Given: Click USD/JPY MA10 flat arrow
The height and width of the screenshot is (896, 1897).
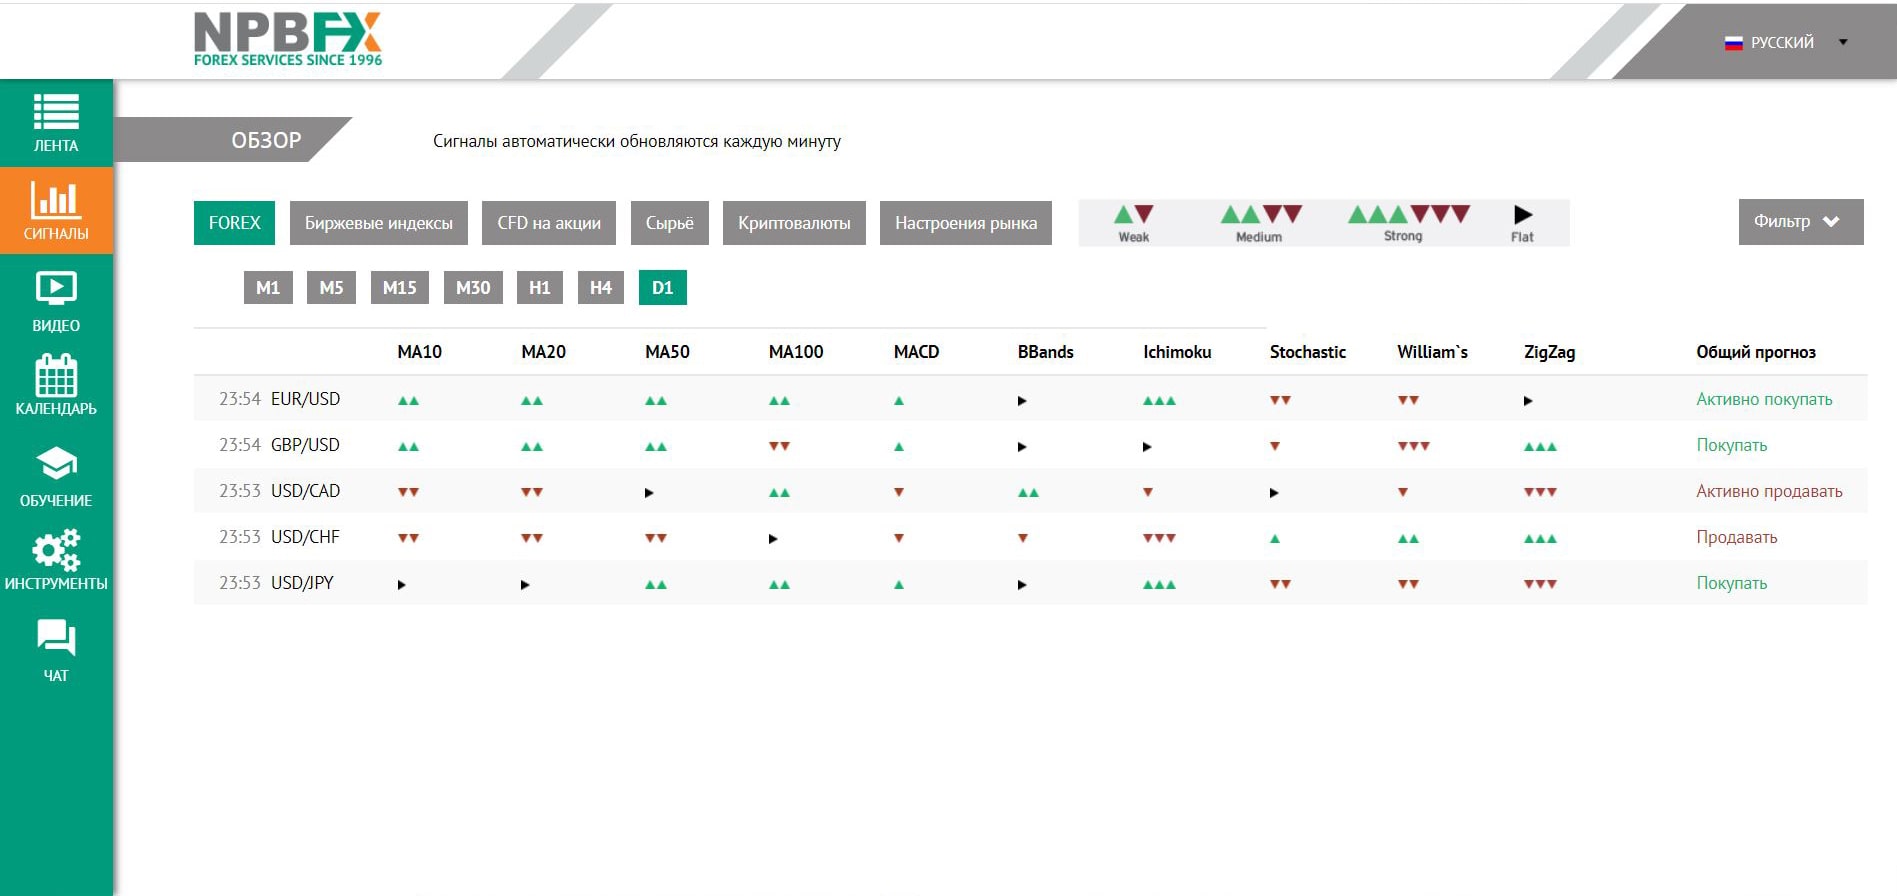Looking at the screenshot, I should click(x=401, y=584).
